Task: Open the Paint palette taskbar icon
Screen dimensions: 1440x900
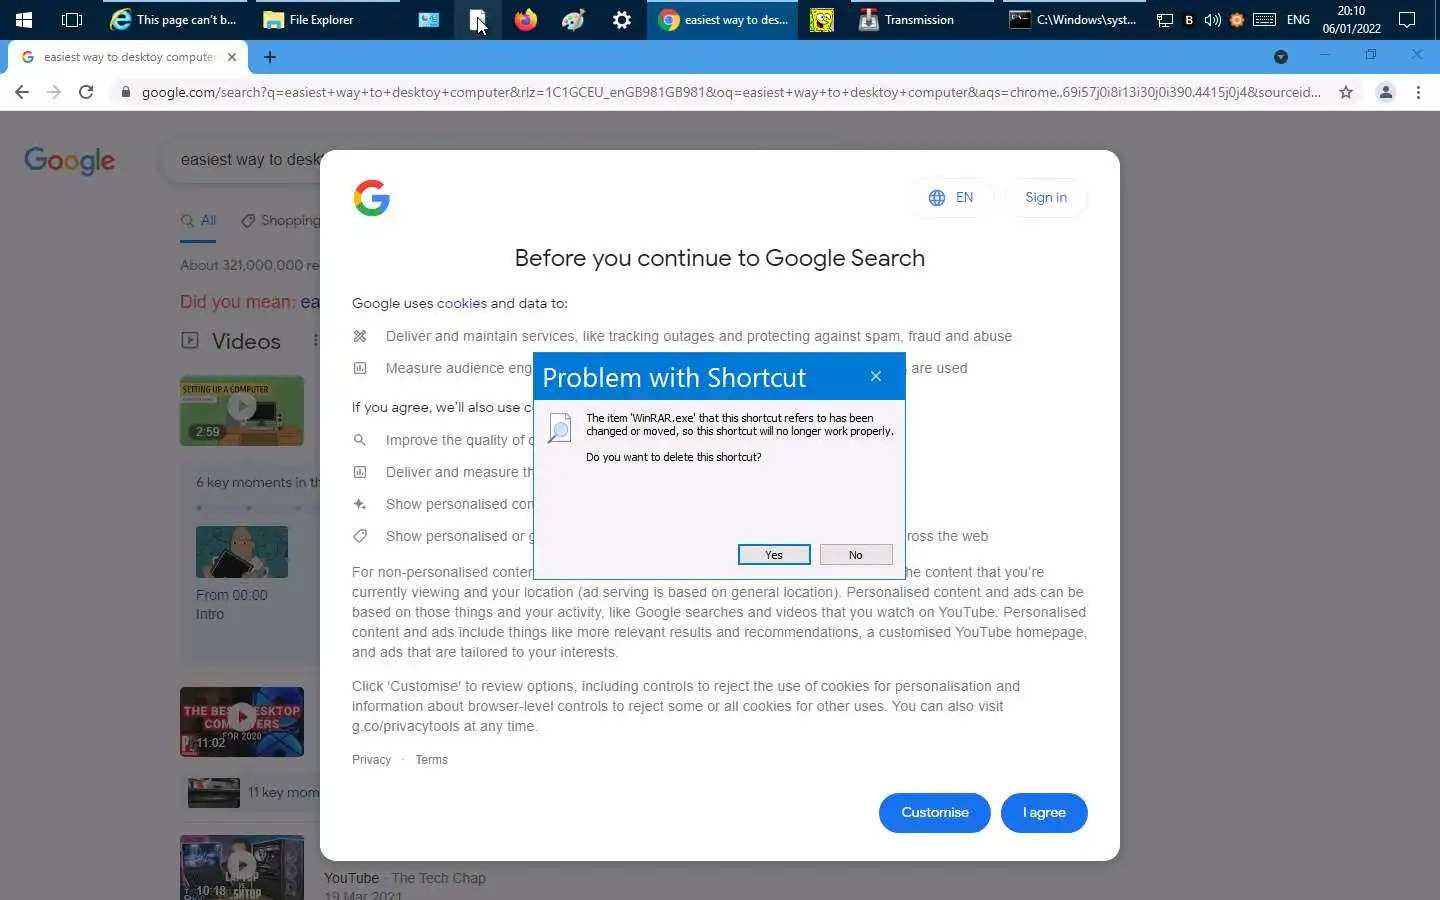Action: coord(573,19)
